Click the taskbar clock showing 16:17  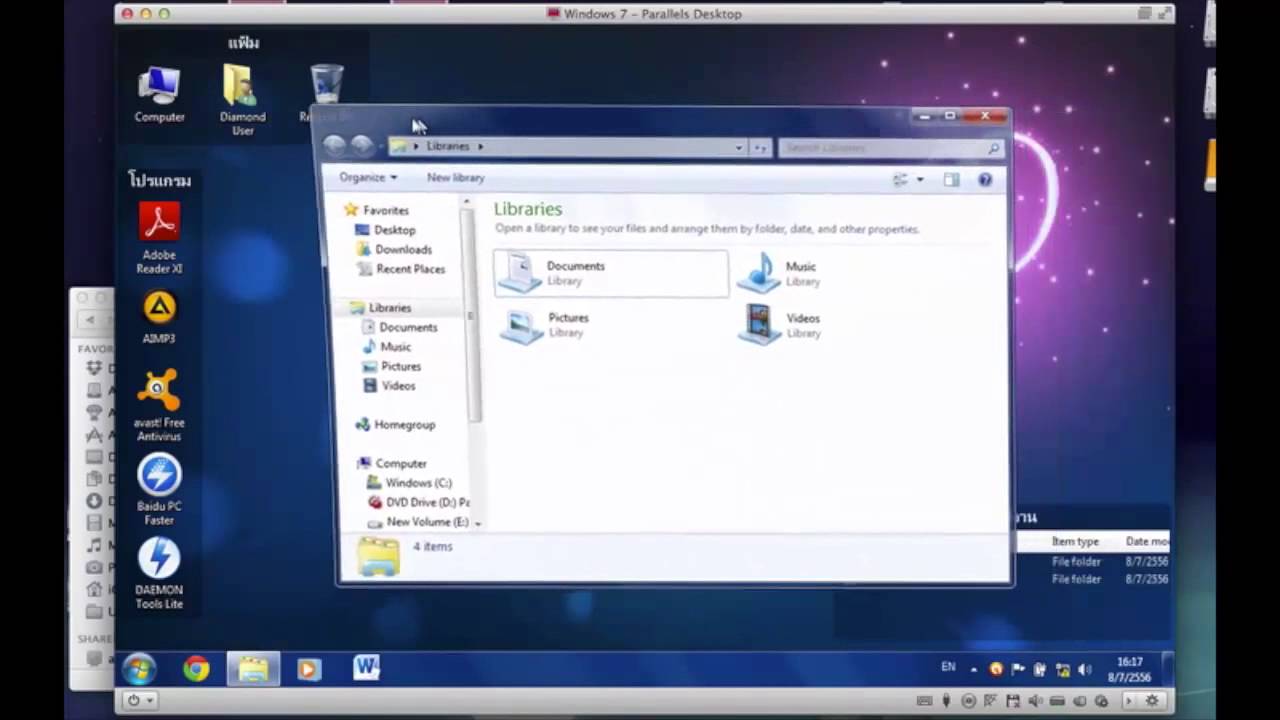(x=1129, y=669)
